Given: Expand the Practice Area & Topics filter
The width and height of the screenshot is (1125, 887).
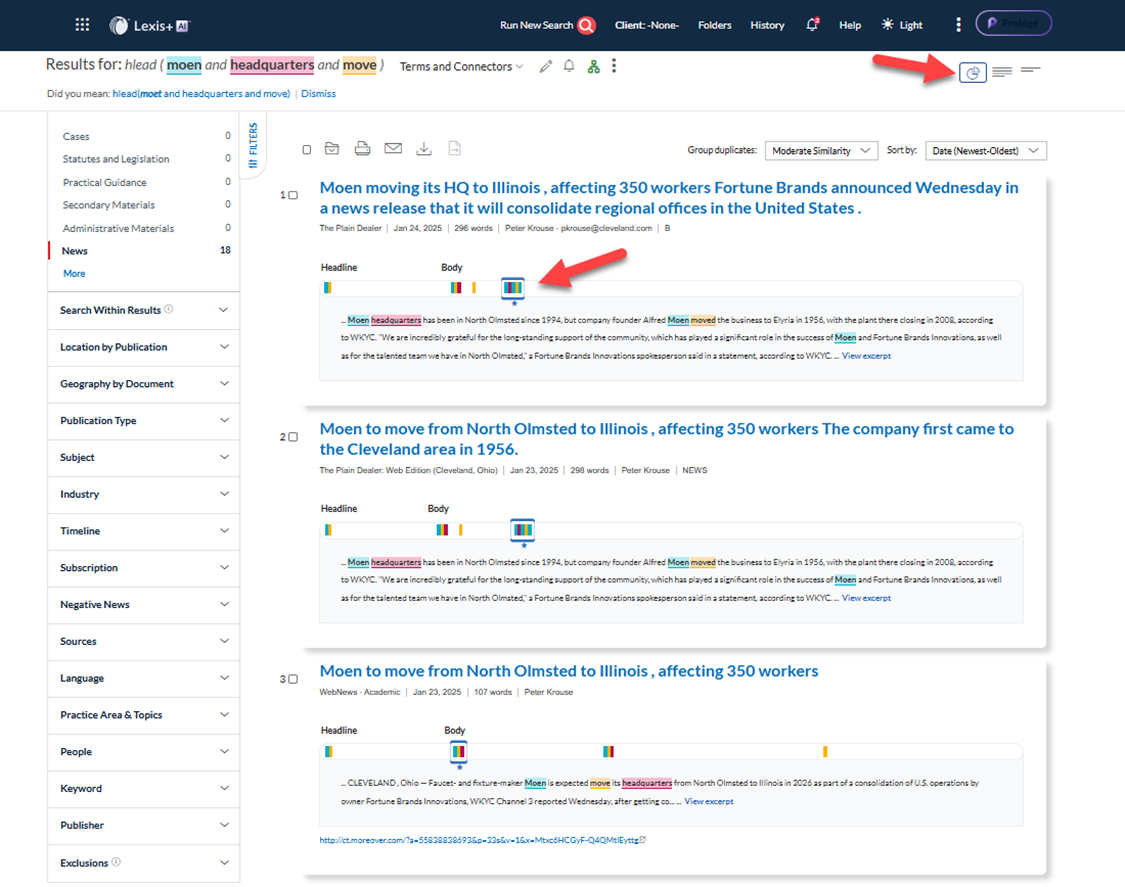Looking at the screenshot, I should [143, 715].
